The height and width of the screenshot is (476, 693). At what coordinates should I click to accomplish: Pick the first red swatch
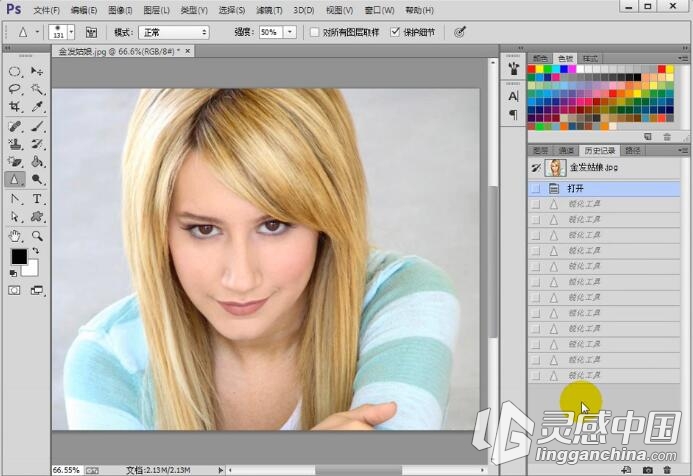tap(532, 69)
